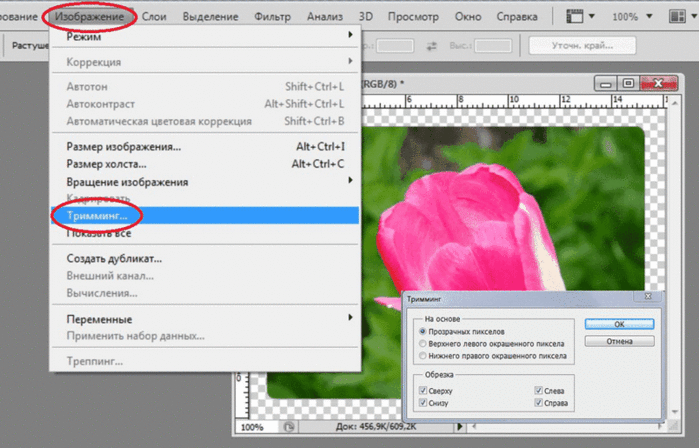Click Автоматическая цветовая коррекция entry
This screenshot has height=448, width=699.
(205, 121)
